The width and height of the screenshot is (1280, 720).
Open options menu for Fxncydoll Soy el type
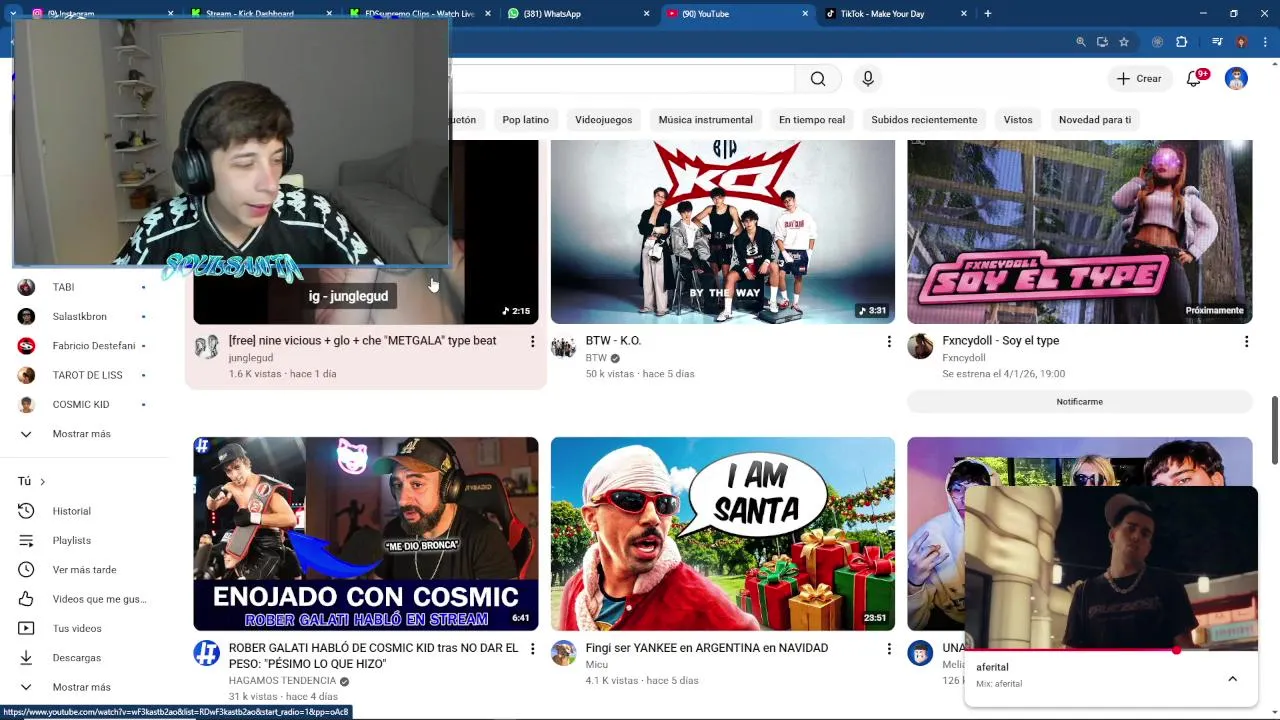tap(1246, 342)
